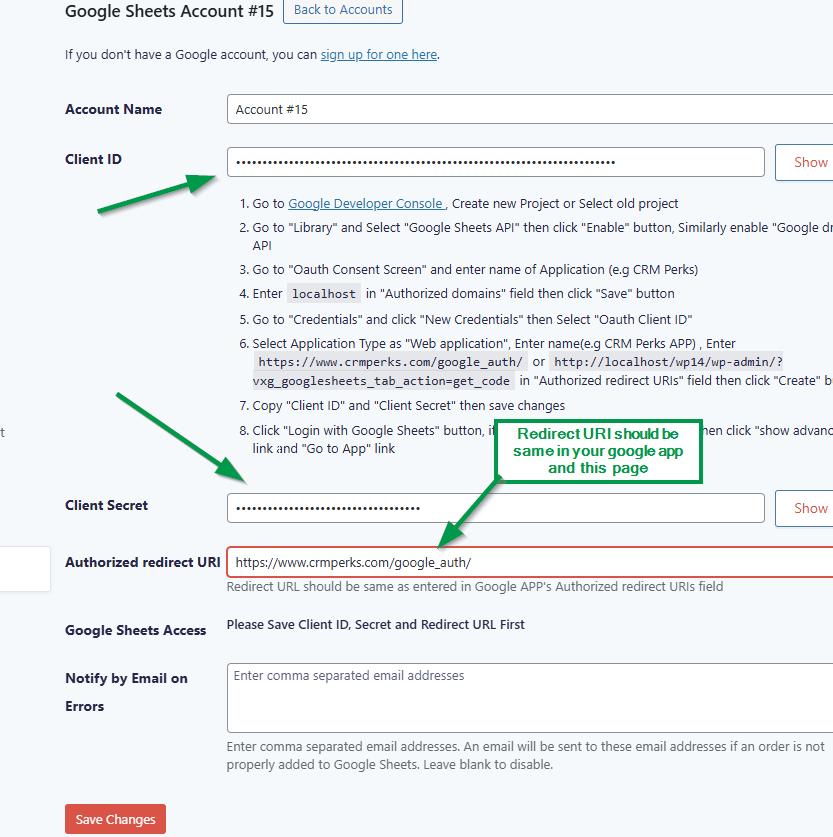Reveal the Client Secret with Show
Image resolution: width=833 pixels, height=837 pixels.
(804, 508)
